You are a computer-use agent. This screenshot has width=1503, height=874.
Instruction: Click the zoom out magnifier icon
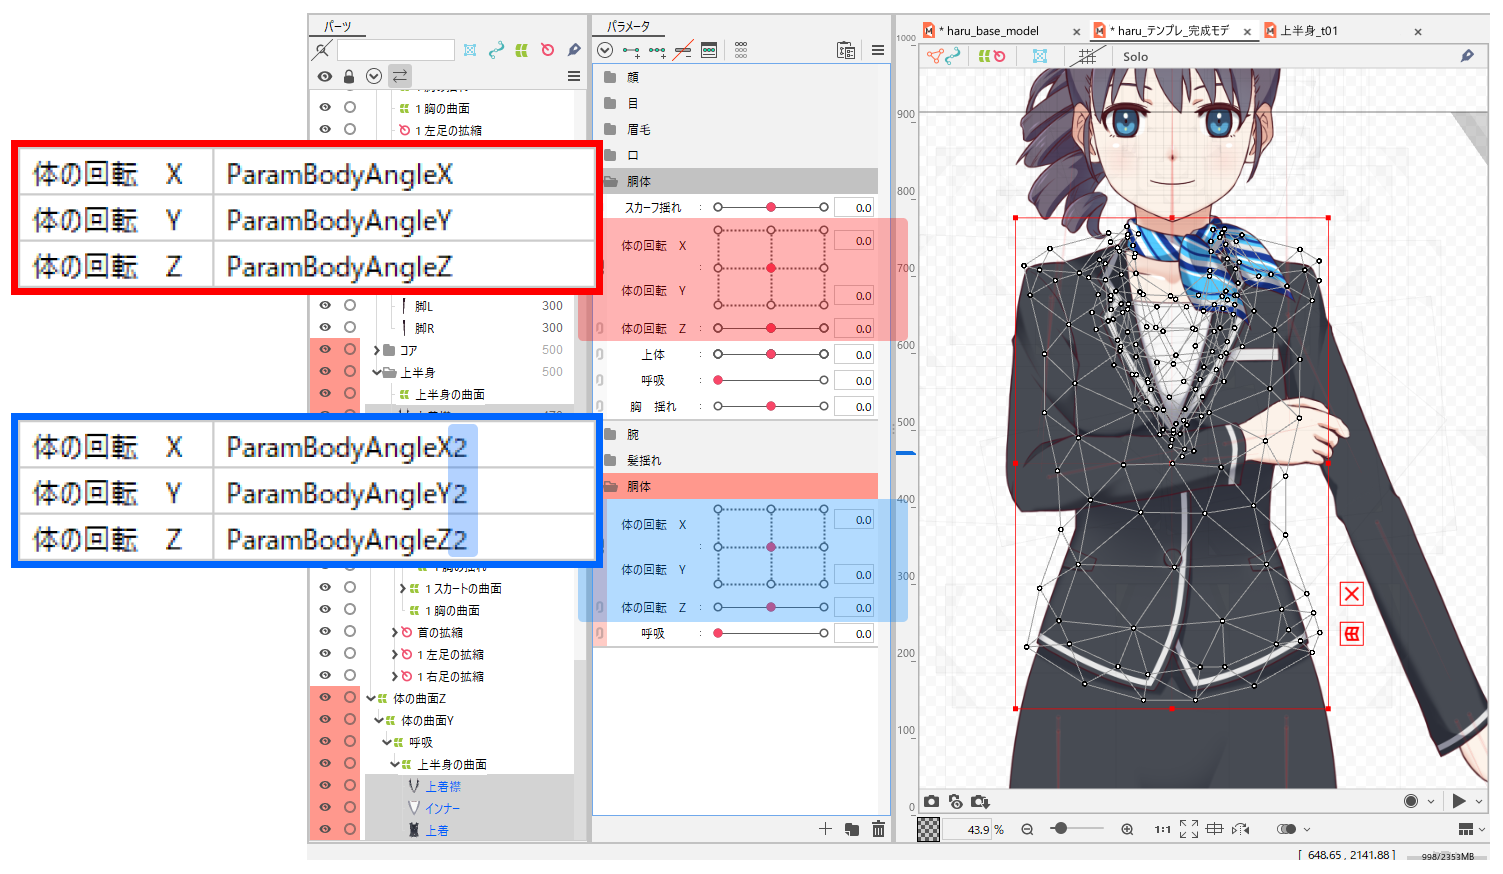1027,829
